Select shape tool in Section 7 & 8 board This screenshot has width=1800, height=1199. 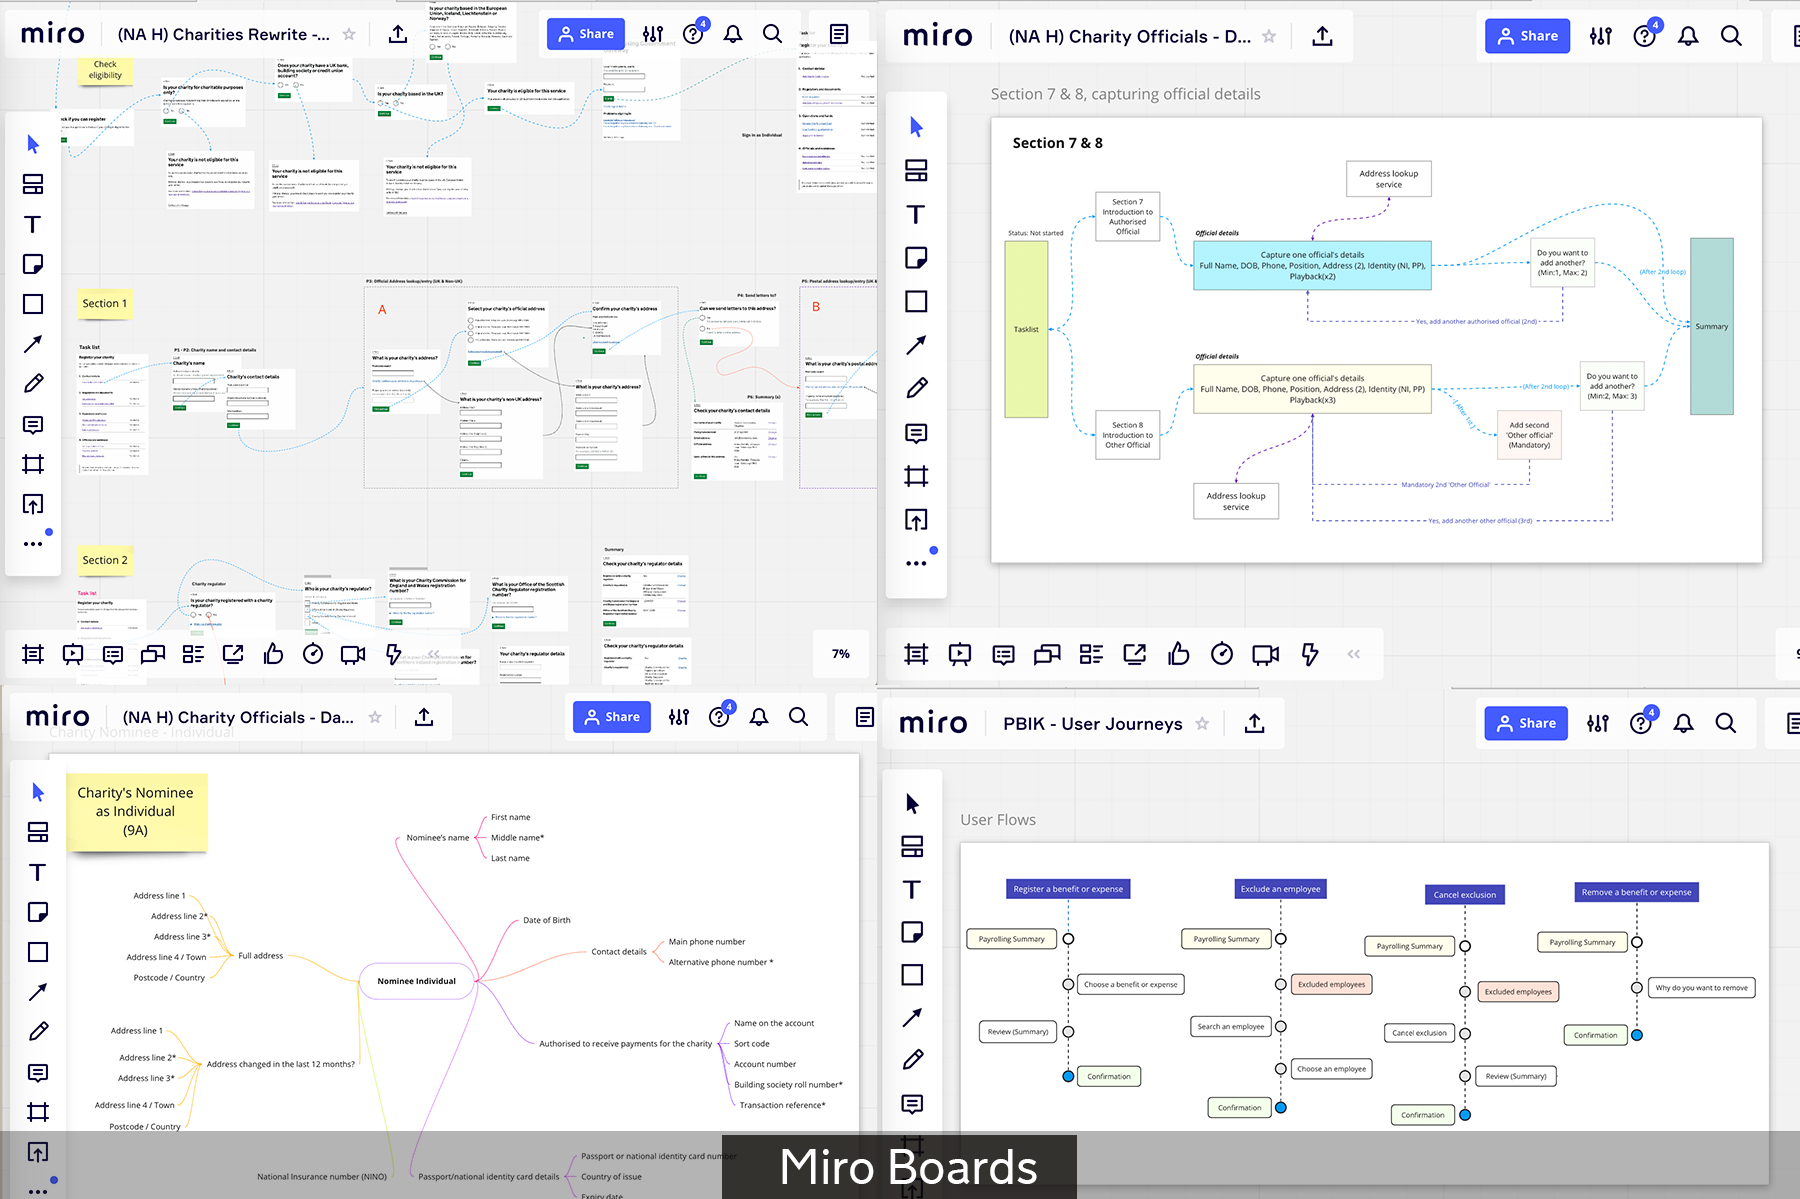tap(916, 301)
